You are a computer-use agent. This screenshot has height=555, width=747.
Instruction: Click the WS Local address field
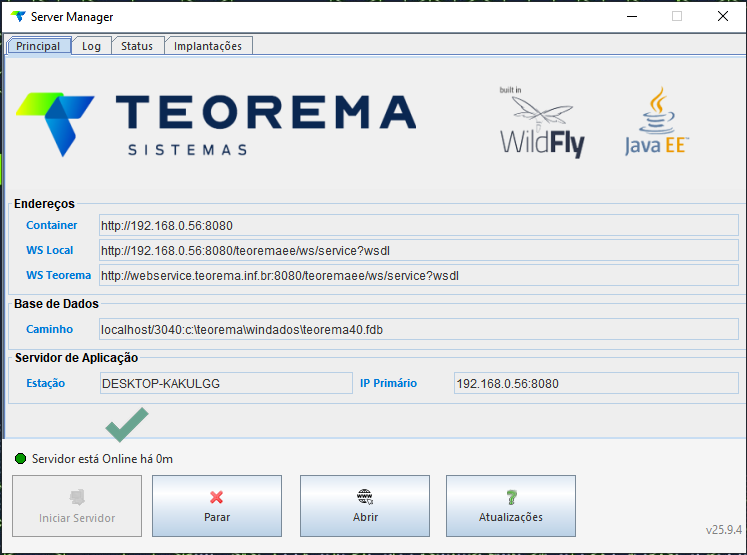coord(419,251)
